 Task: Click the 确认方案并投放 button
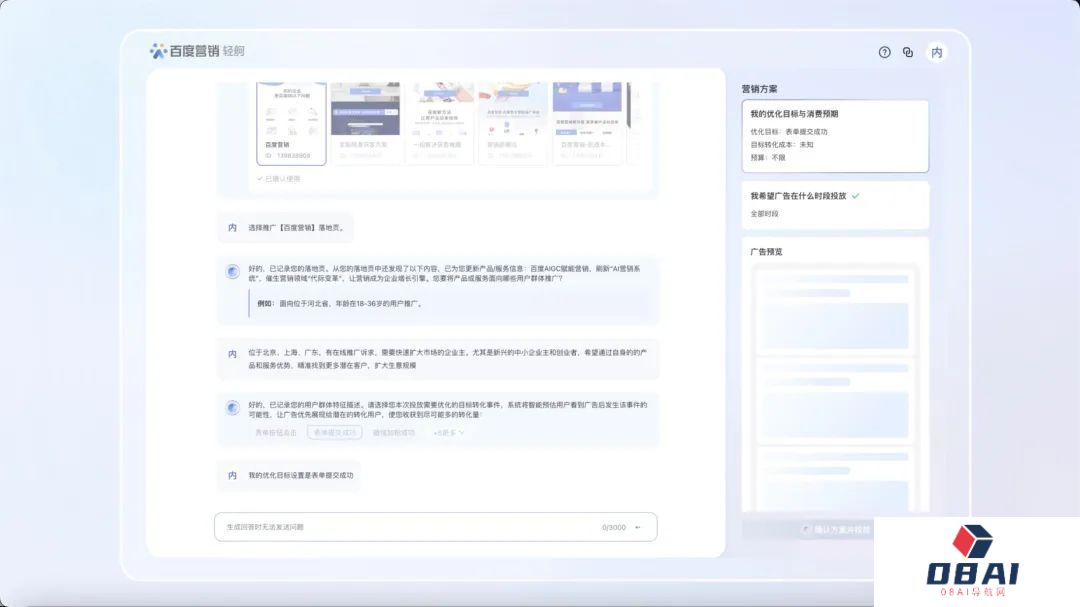(836, 530)
